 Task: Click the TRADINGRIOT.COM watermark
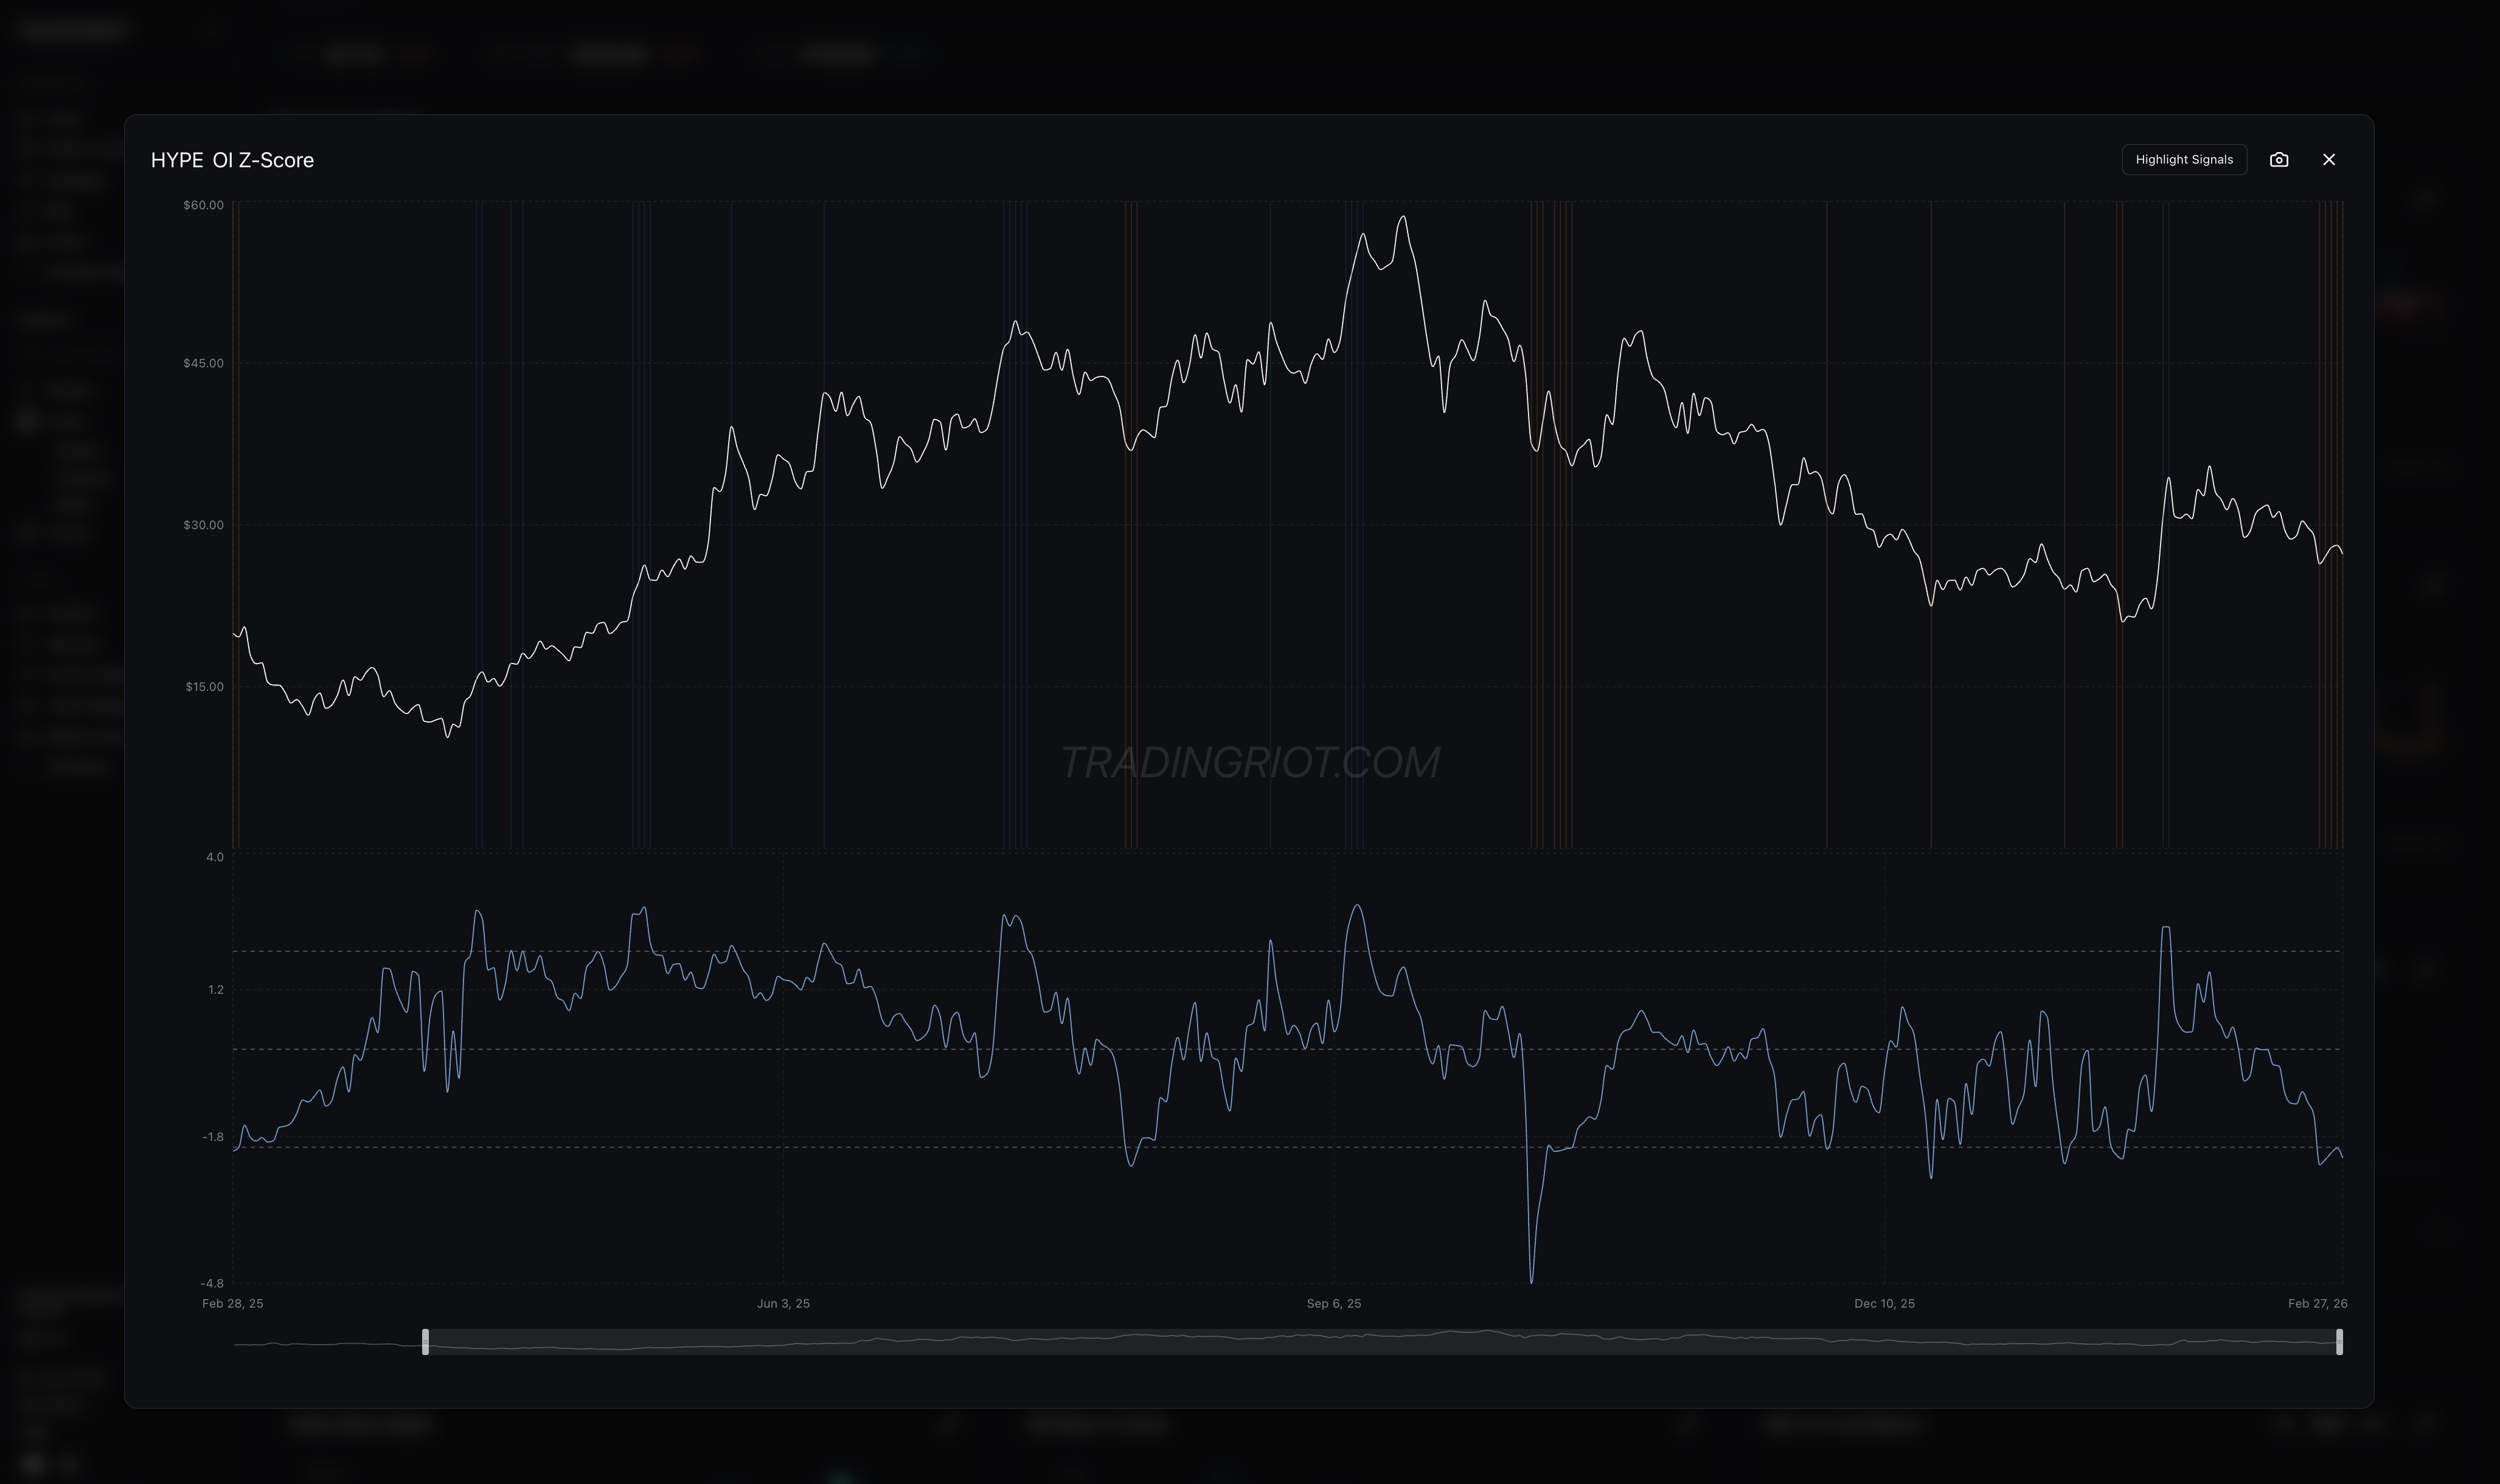pos(1250,762)
